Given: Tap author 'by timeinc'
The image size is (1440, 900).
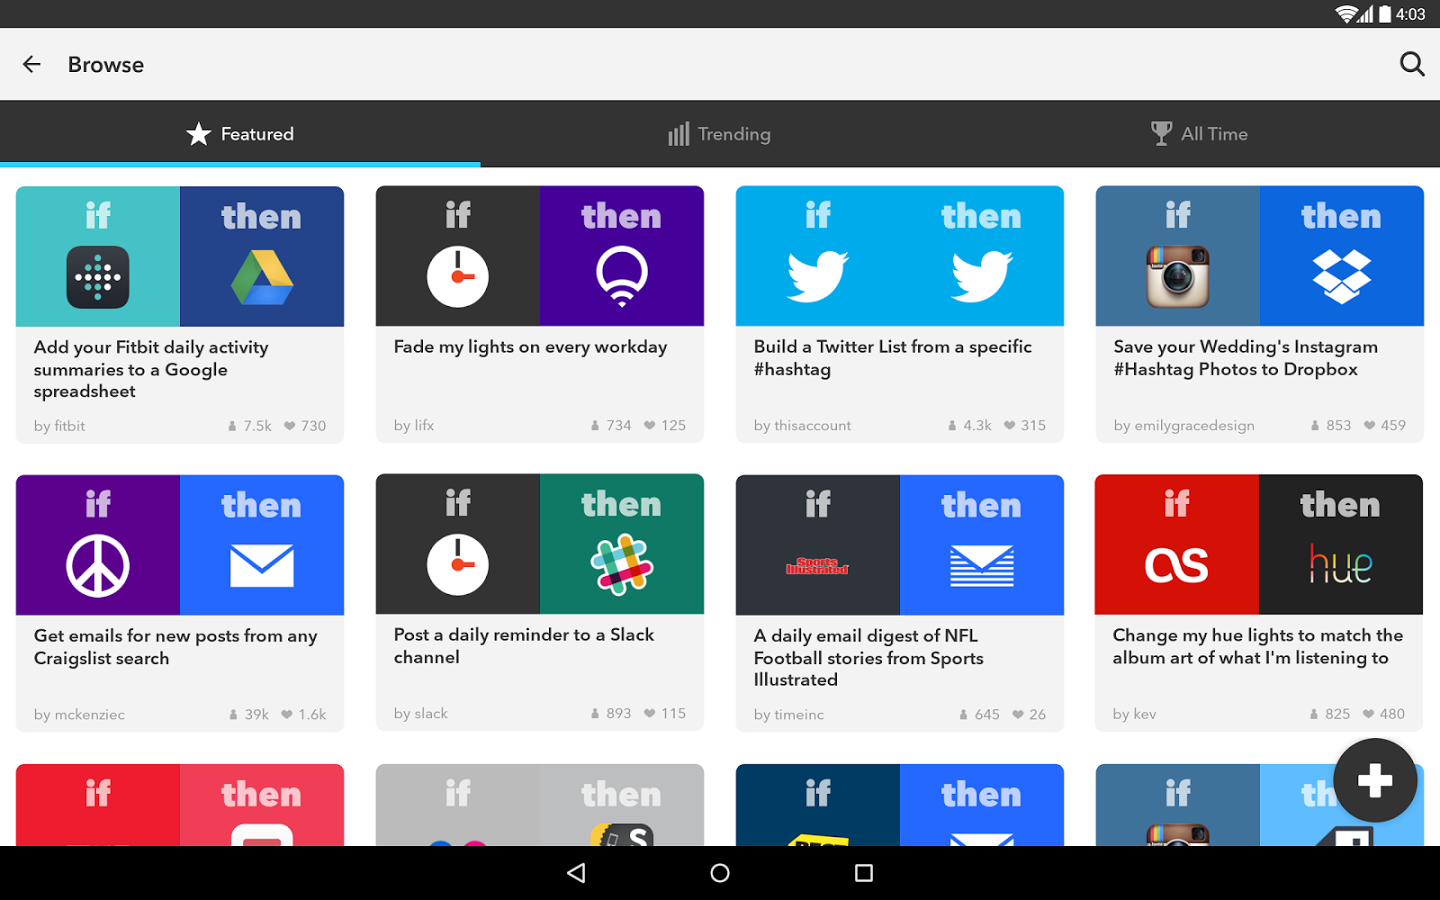Looking at the screenshot, I should tap(789, 714).
